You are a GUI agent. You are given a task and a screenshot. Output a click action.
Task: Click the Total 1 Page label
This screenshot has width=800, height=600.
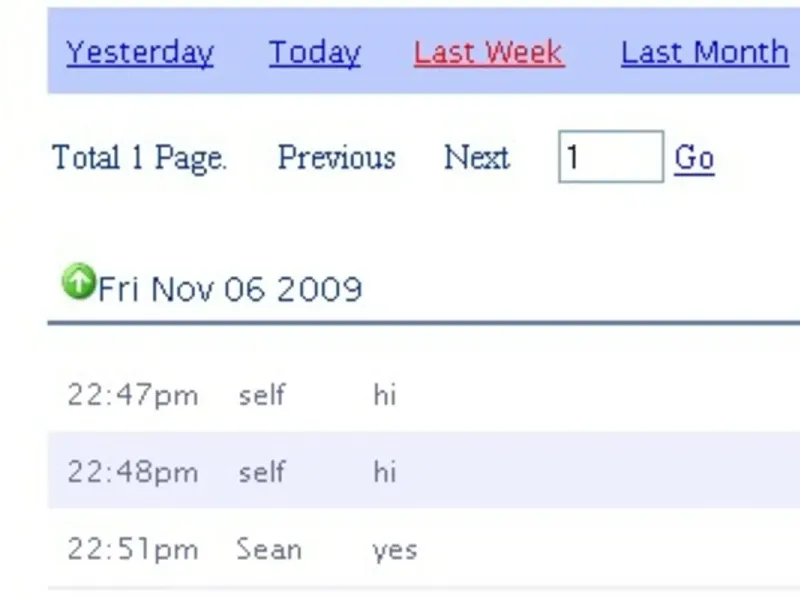tap(139, 158)
